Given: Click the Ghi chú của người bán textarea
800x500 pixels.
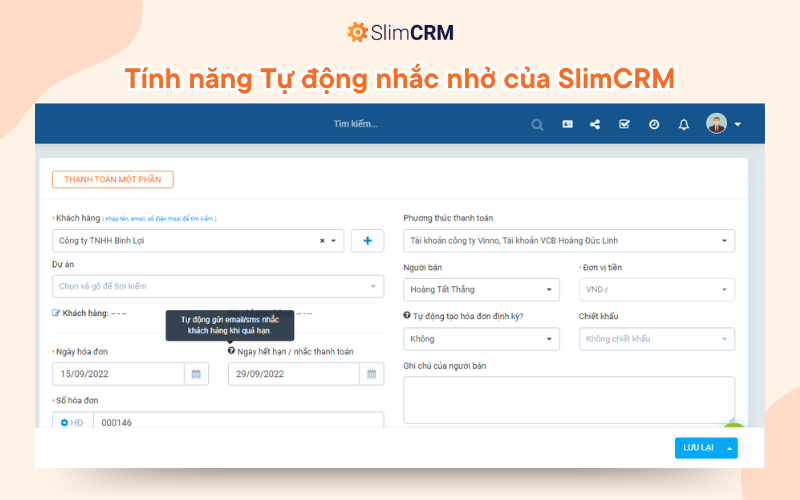Looking at the screenshot, I should tap(569, 400).
